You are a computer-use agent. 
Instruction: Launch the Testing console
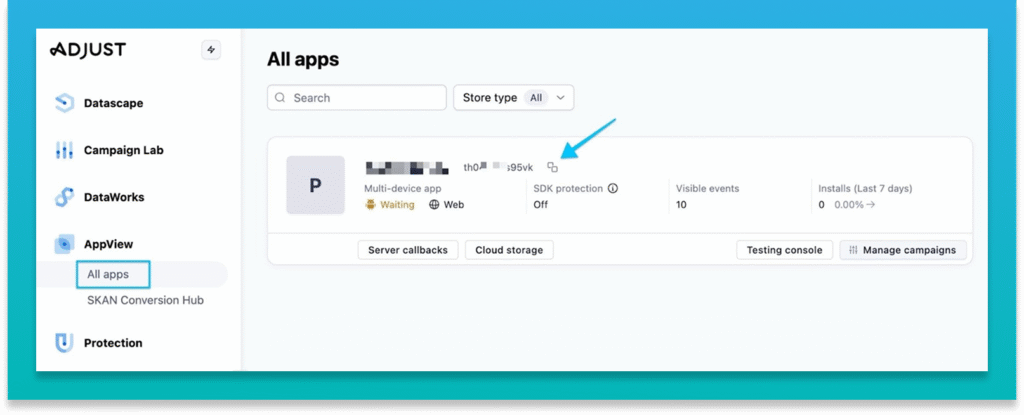tap(784, 250)
